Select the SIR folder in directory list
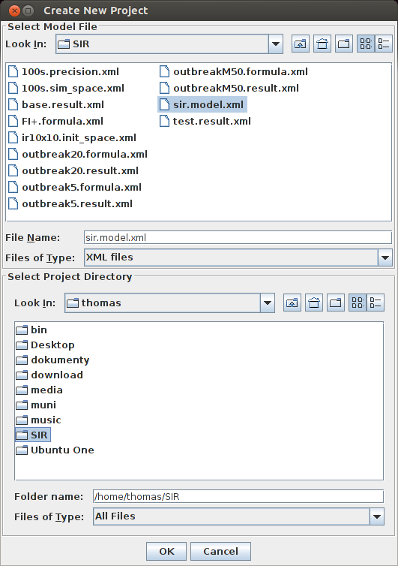Viewport: 398px width, 566px height. (x=32, y=435)
